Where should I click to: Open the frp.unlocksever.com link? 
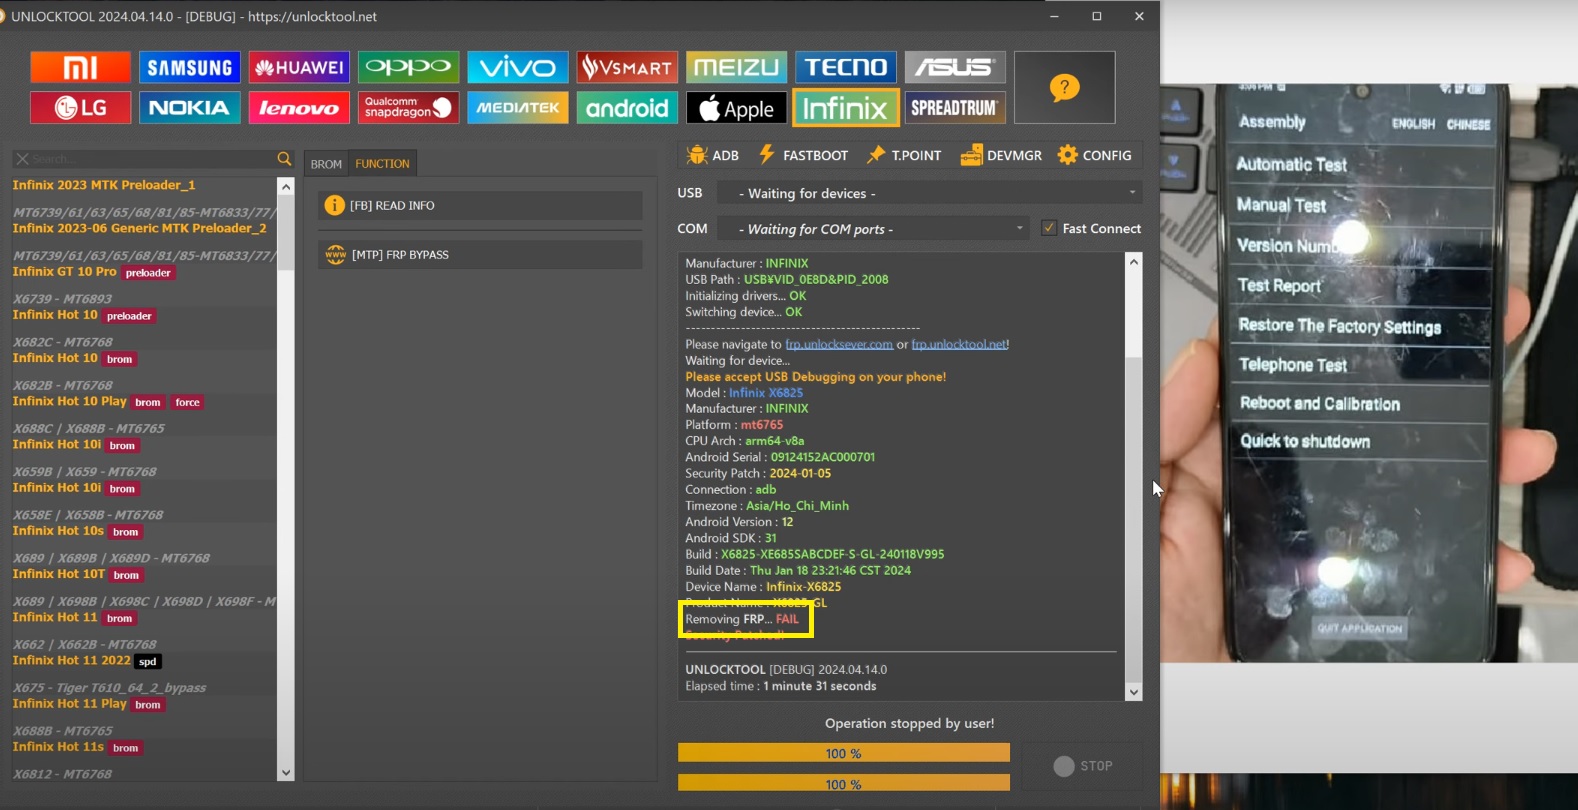(839, 344)
